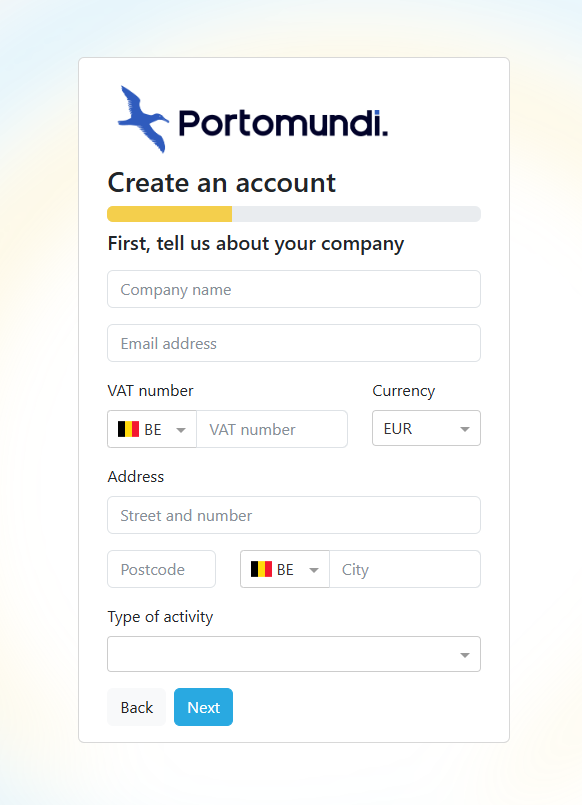Open the VAT country dropdown
The width and height of the screenshot is (582, 805).
coord(151,428)
